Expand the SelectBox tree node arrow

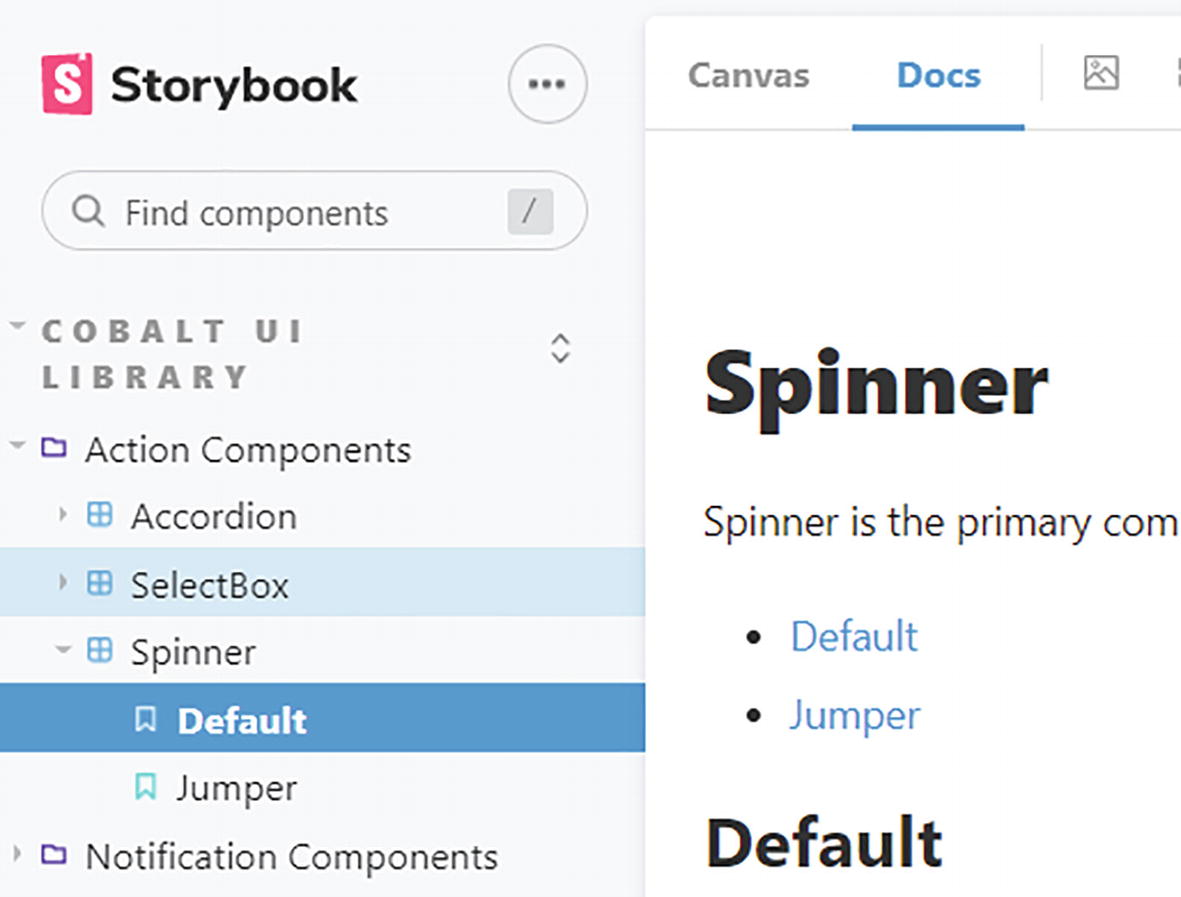click(63, 583)
